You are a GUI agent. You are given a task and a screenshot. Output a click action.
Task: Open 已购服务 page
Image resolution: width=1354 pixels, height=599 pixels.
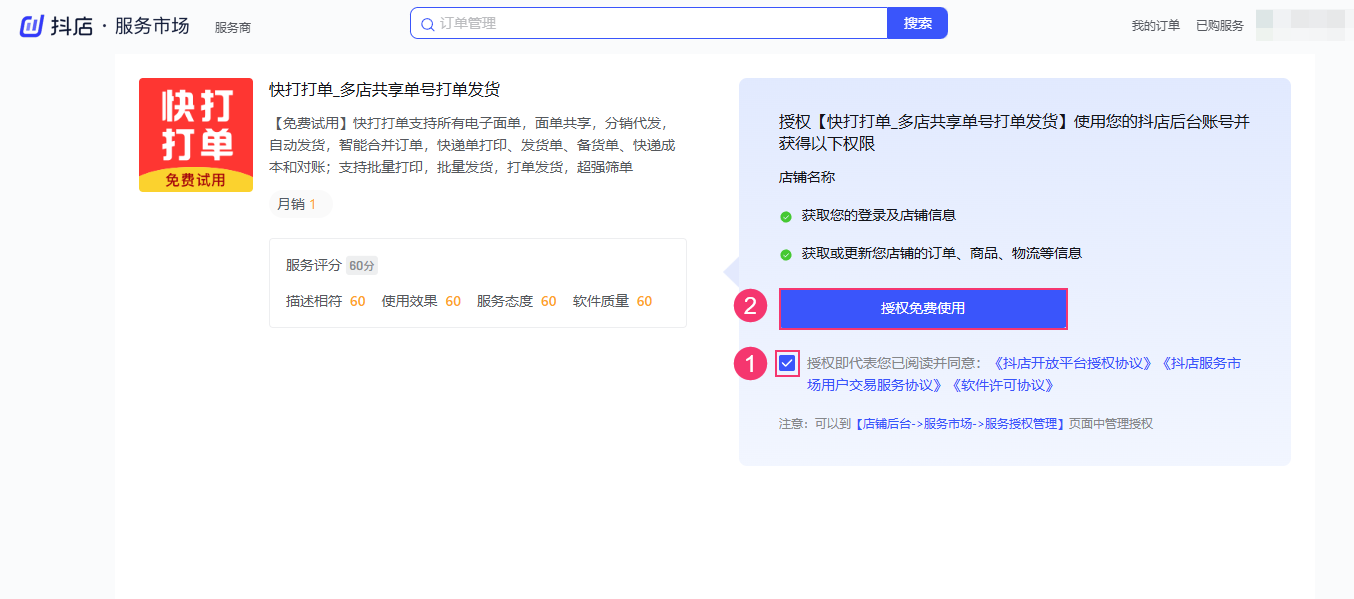pos(1220,26)
